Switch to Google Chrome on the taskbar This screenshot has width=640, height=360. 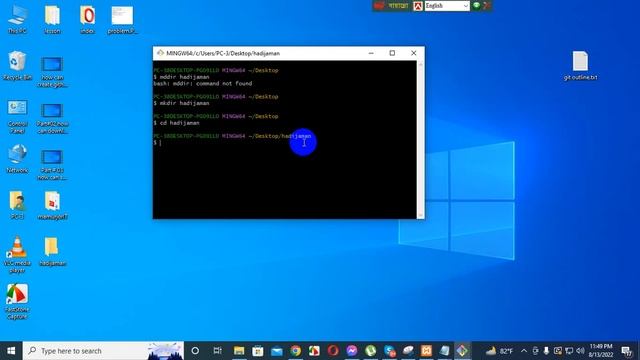coord(296,351)
